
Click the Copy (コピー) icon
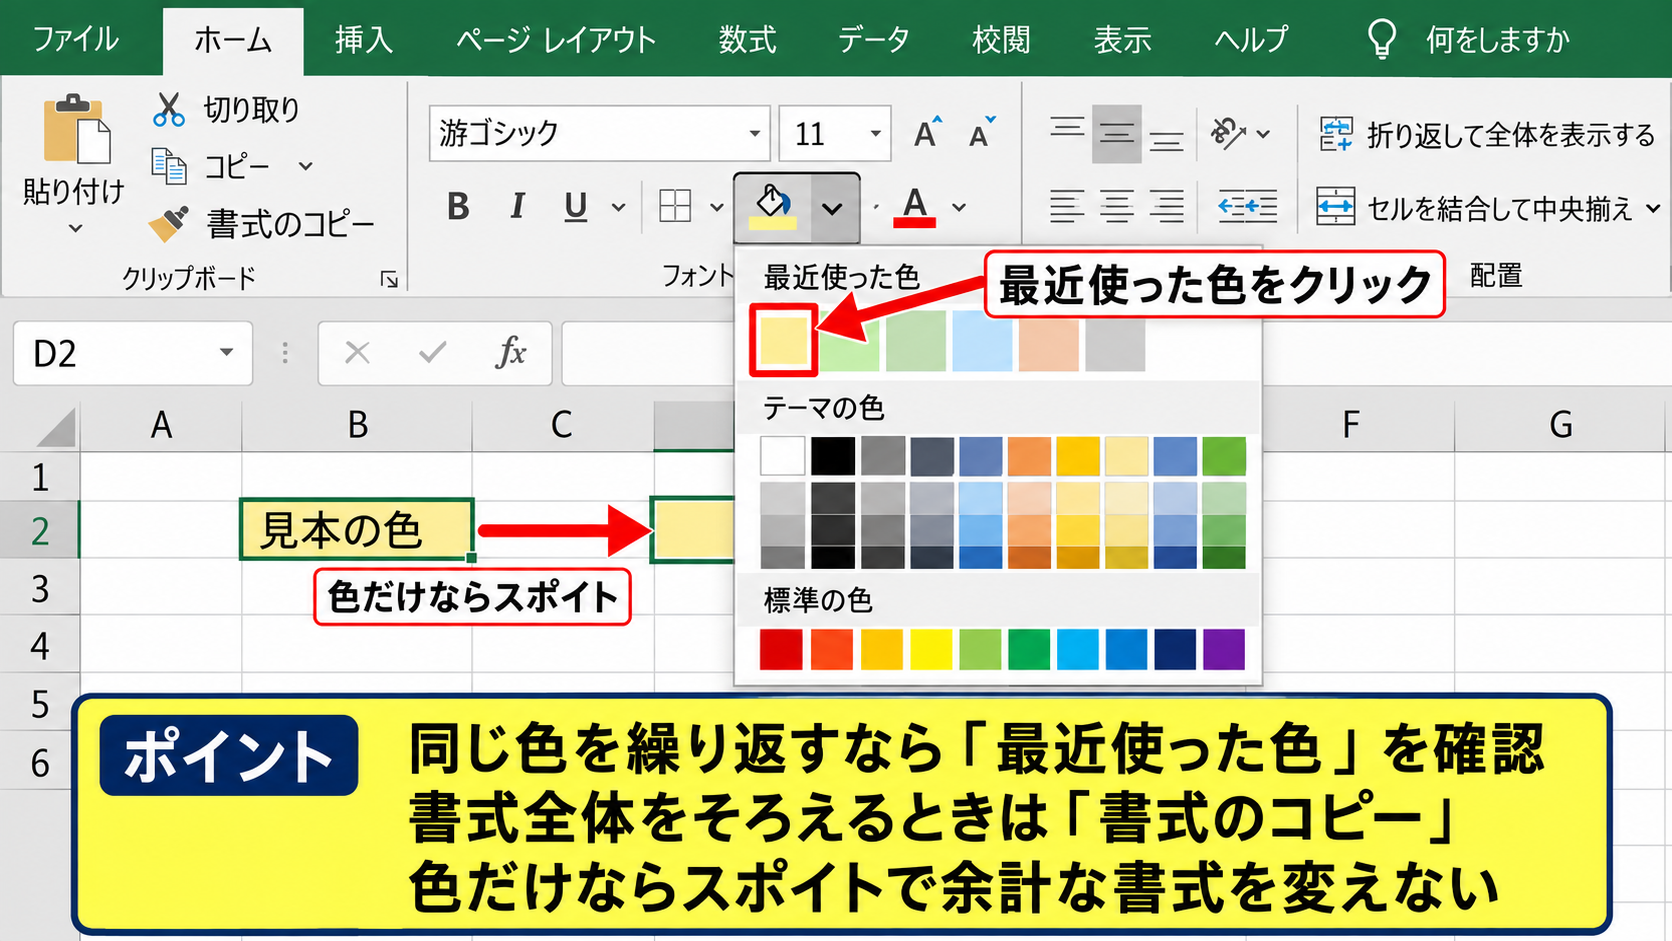(x=169, y=166)
